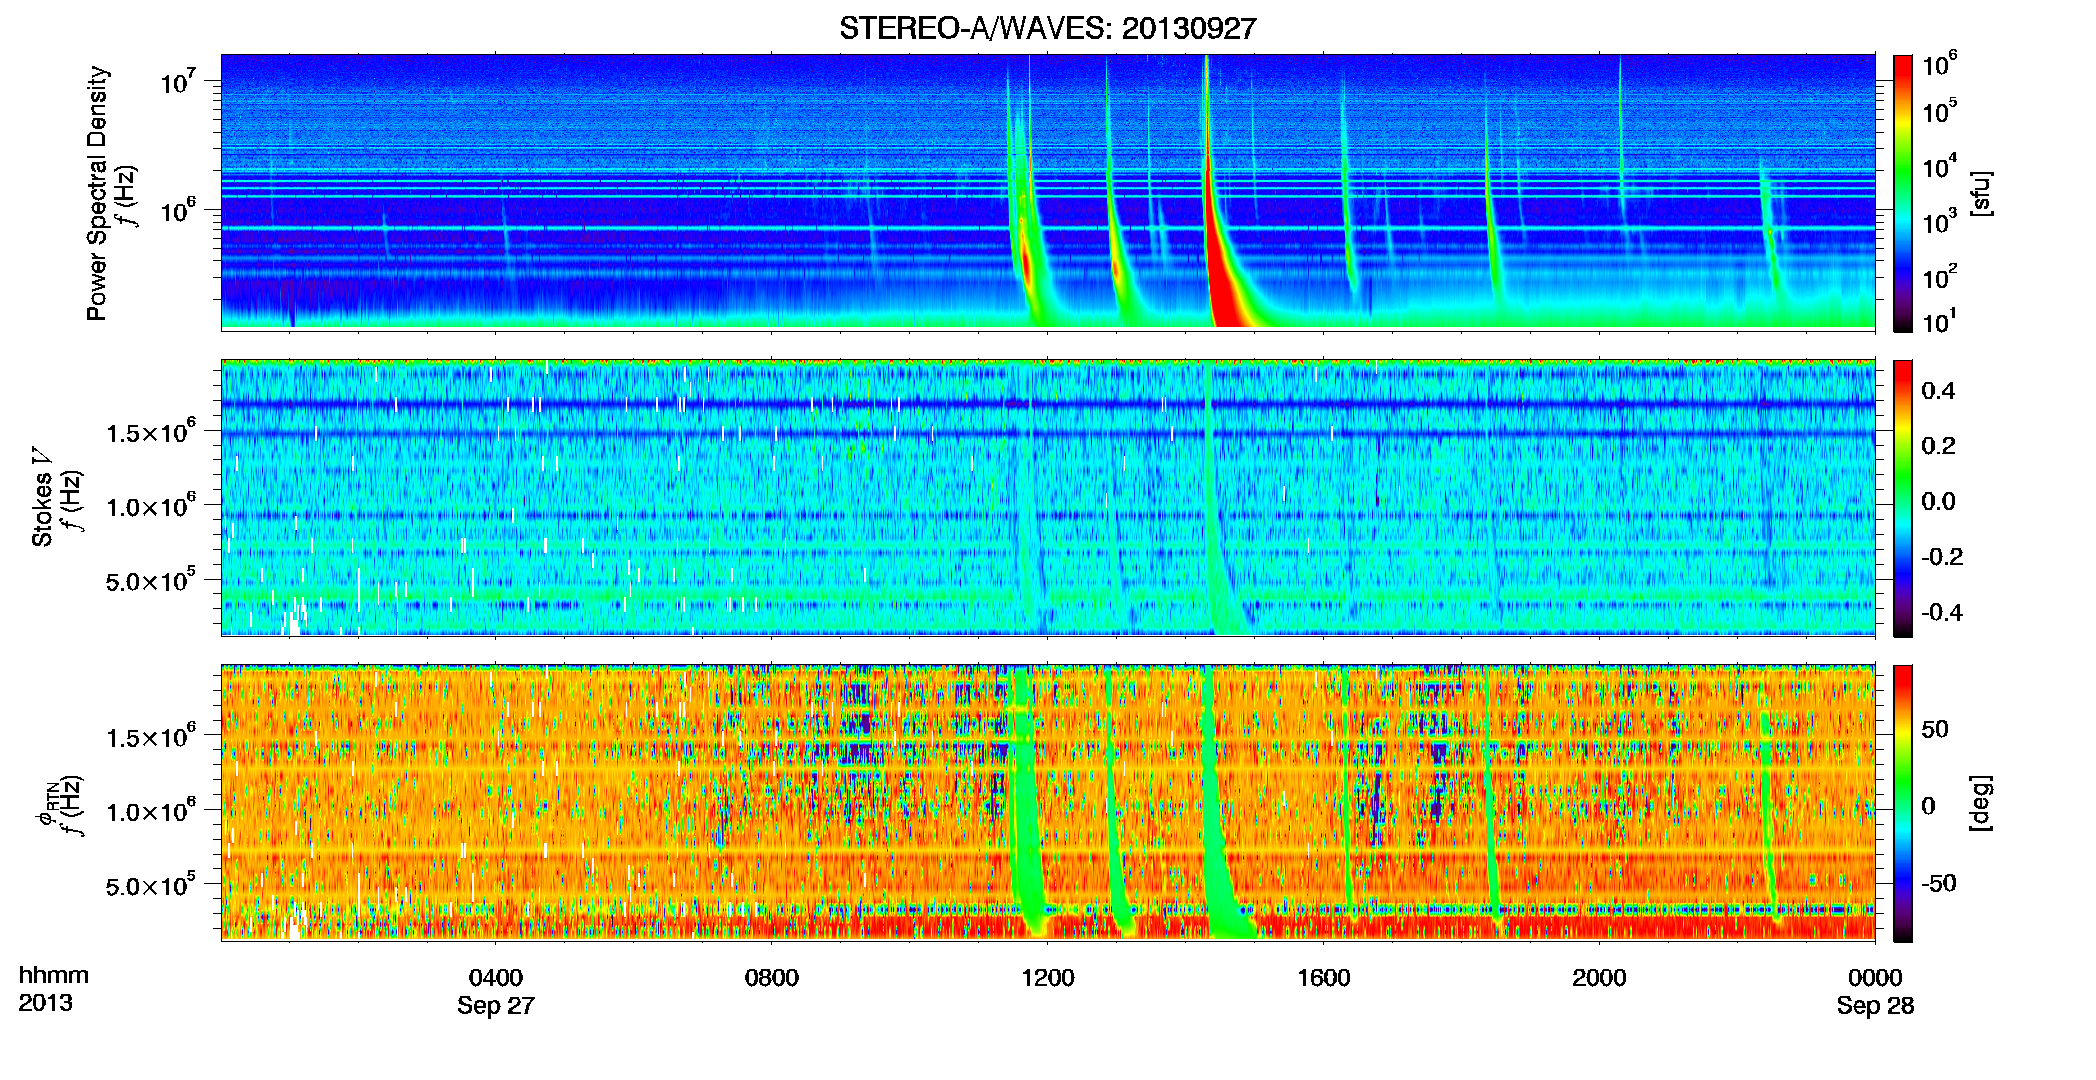Image resolution: width=2096 pixels, height=1080 pixels.
Task: Click the "Sep 27" date label
Action: click(x=496, y=1006)
